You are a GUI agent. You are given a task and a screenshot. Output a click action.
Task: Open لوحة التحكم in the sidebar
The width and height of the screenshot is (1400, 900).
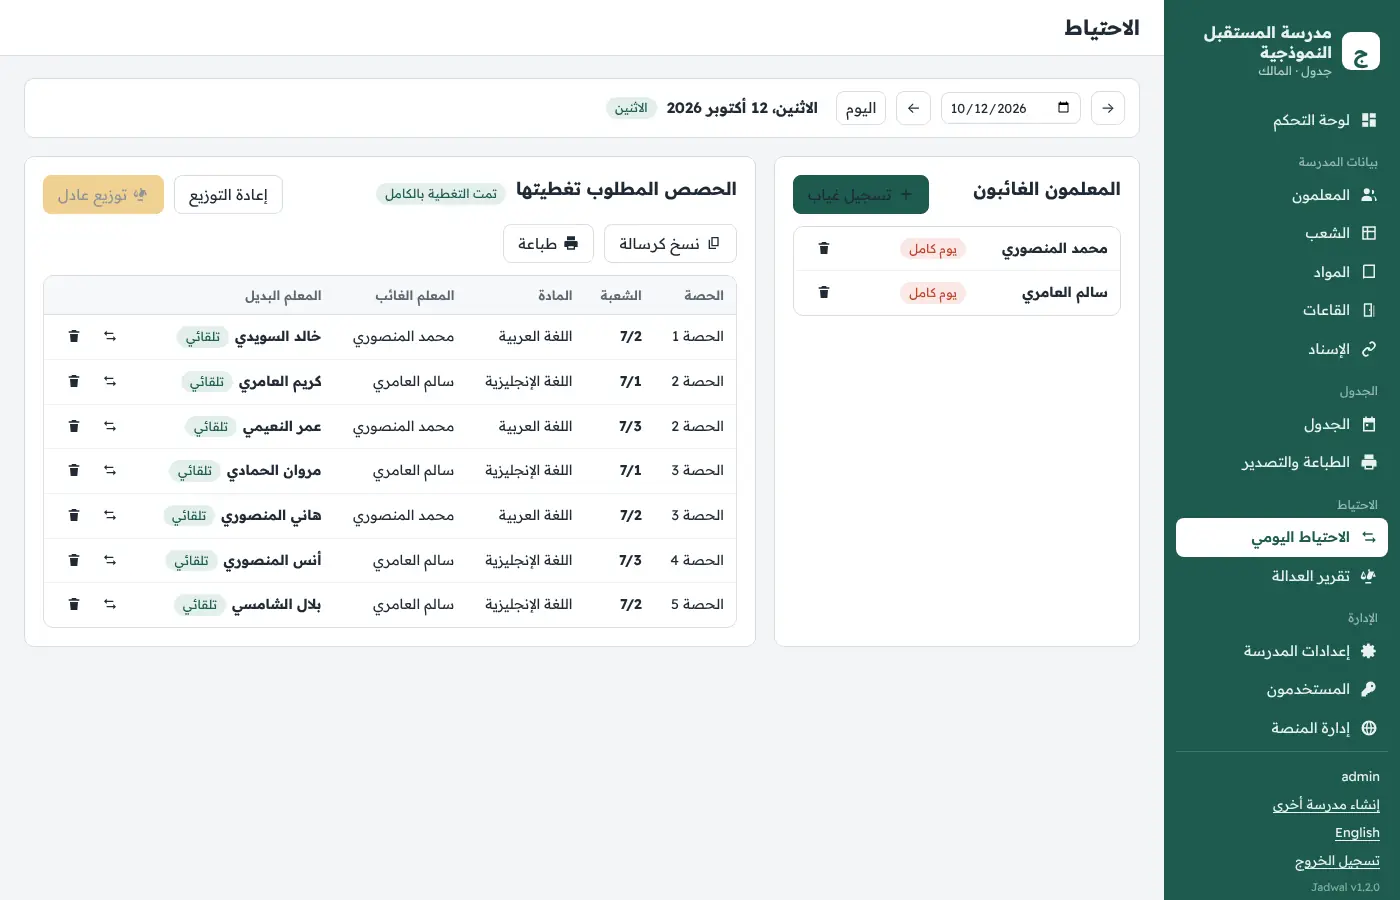click(x=1282, y=120)
